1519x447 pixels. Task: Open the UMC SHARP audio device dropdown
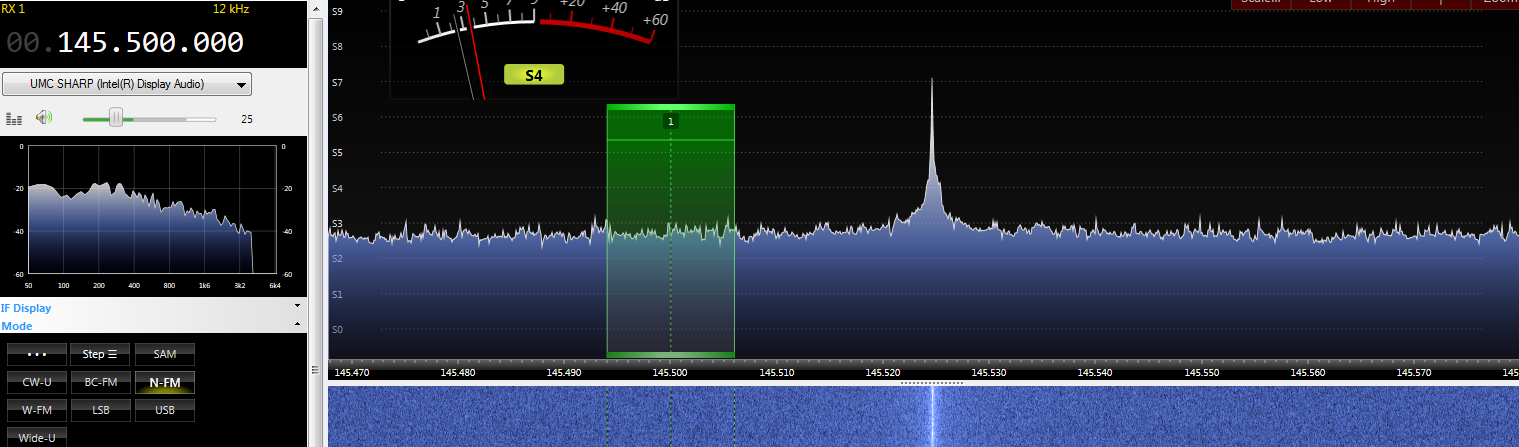coord(127,84)
